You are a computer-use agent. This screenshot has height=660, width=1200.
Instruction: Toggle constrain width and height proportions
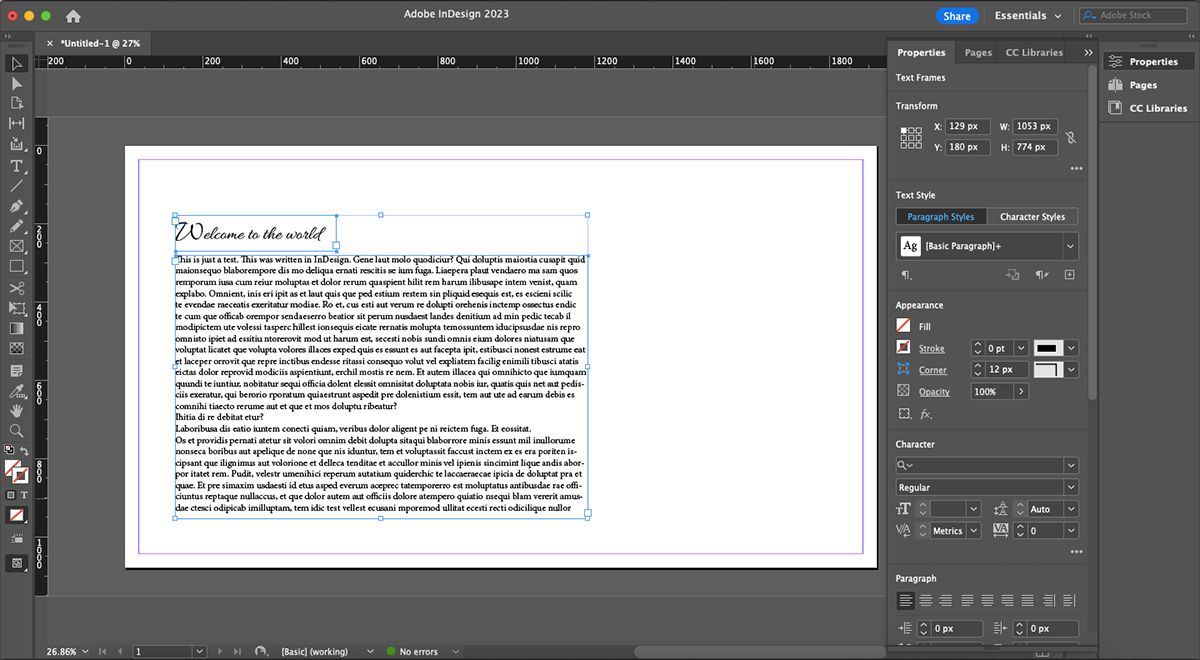1071,137
